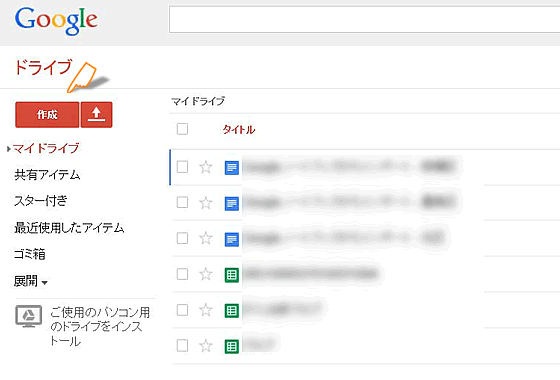Star the third document row

pos(206,238)
